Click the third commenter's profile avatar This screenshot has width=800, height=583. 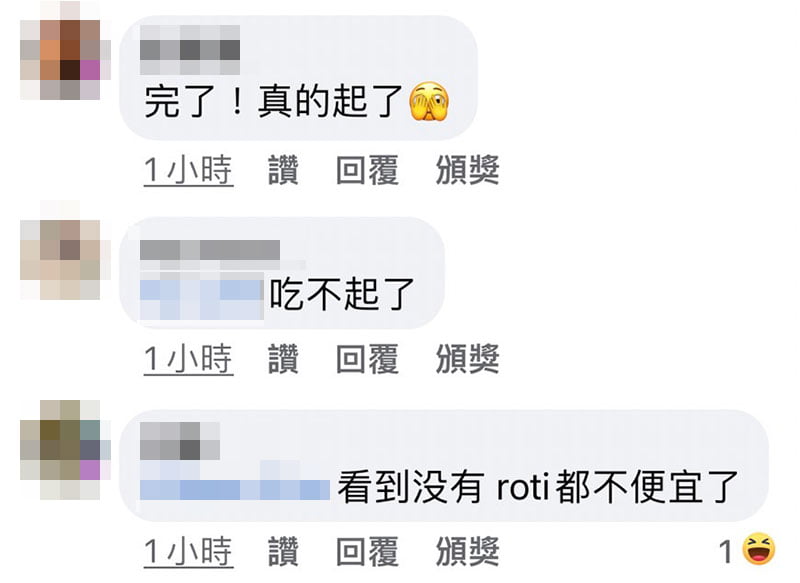click(x=65, y=450)
